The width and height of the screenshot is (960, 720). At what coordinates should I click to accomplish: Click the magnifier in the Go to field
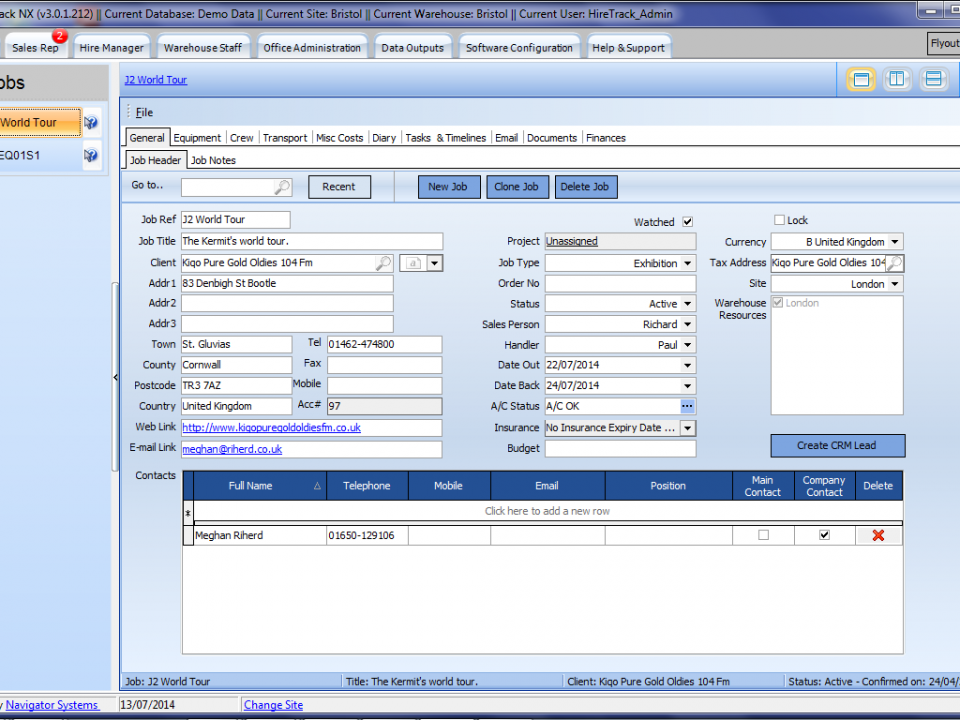click(x=282, y=187)
